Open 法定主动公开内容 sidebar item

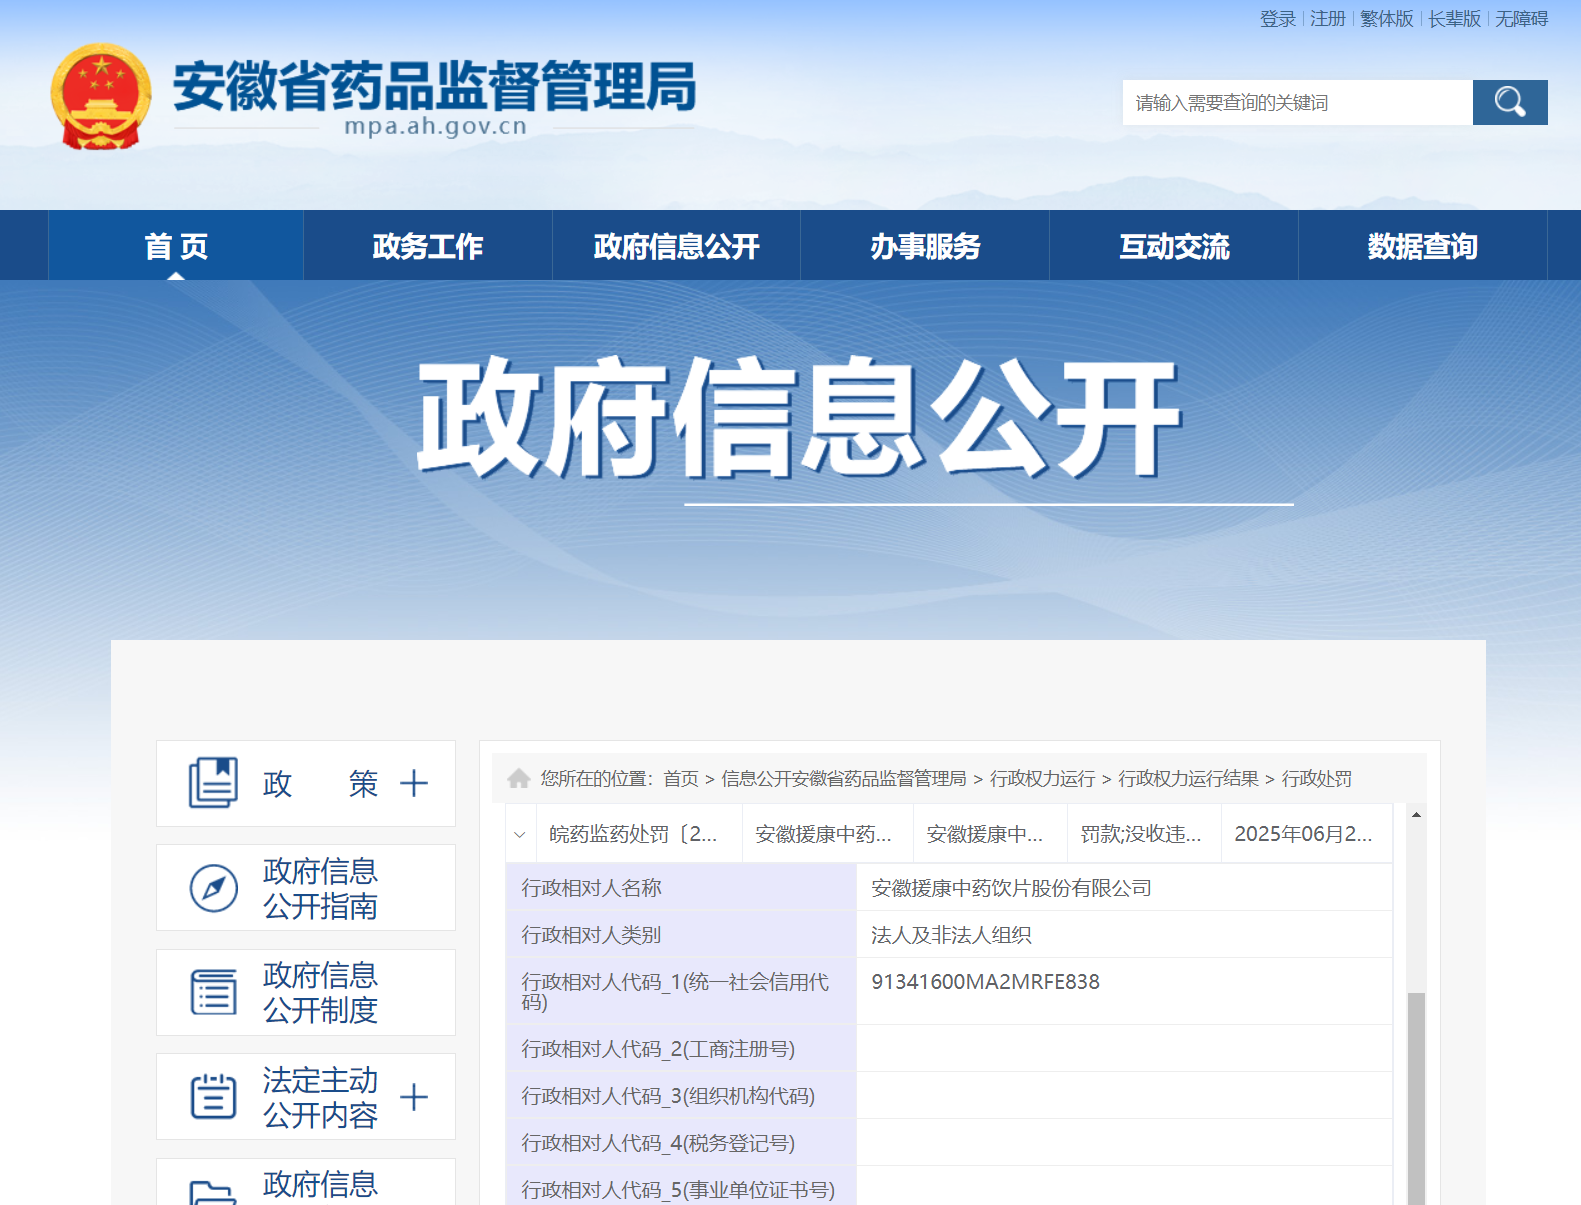pyautogui.click(x=306, y=1096)
